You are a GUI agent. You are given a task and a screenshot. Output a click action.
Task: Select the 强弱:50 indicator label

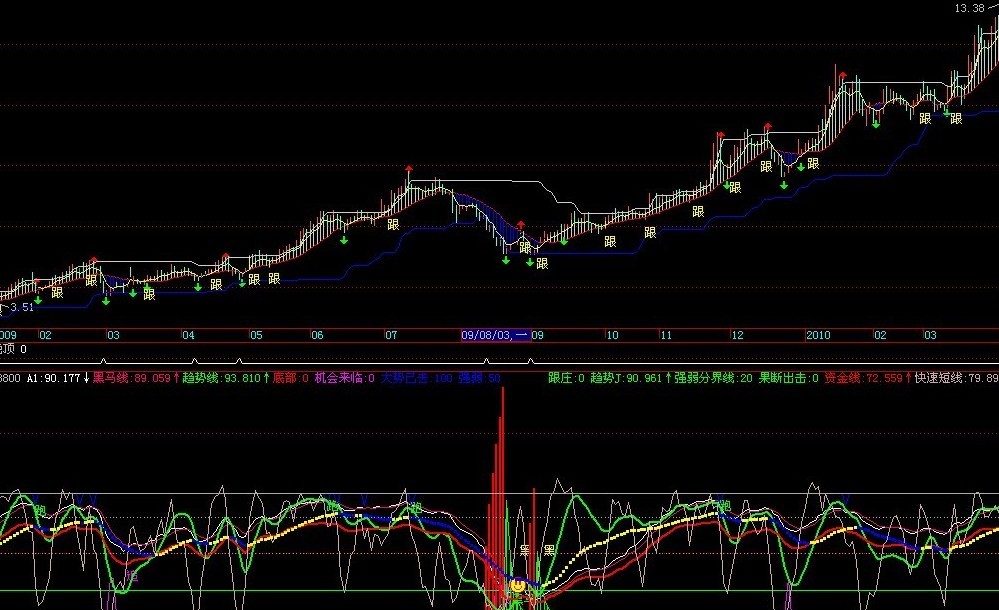pyautogui.click(x=479, y=378)
